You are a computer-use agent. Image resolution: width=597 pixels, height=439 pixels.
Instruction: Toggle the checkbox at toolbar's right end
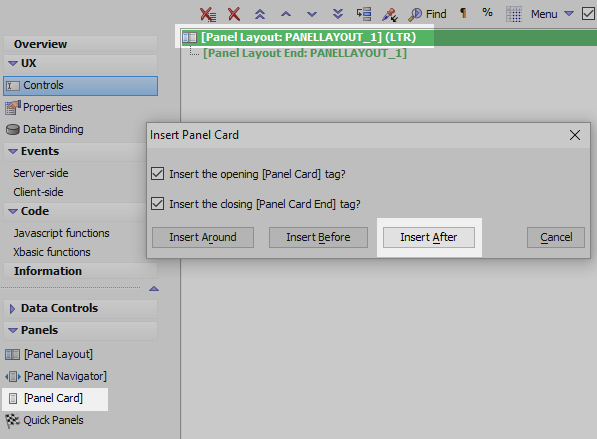click(589, 14)
